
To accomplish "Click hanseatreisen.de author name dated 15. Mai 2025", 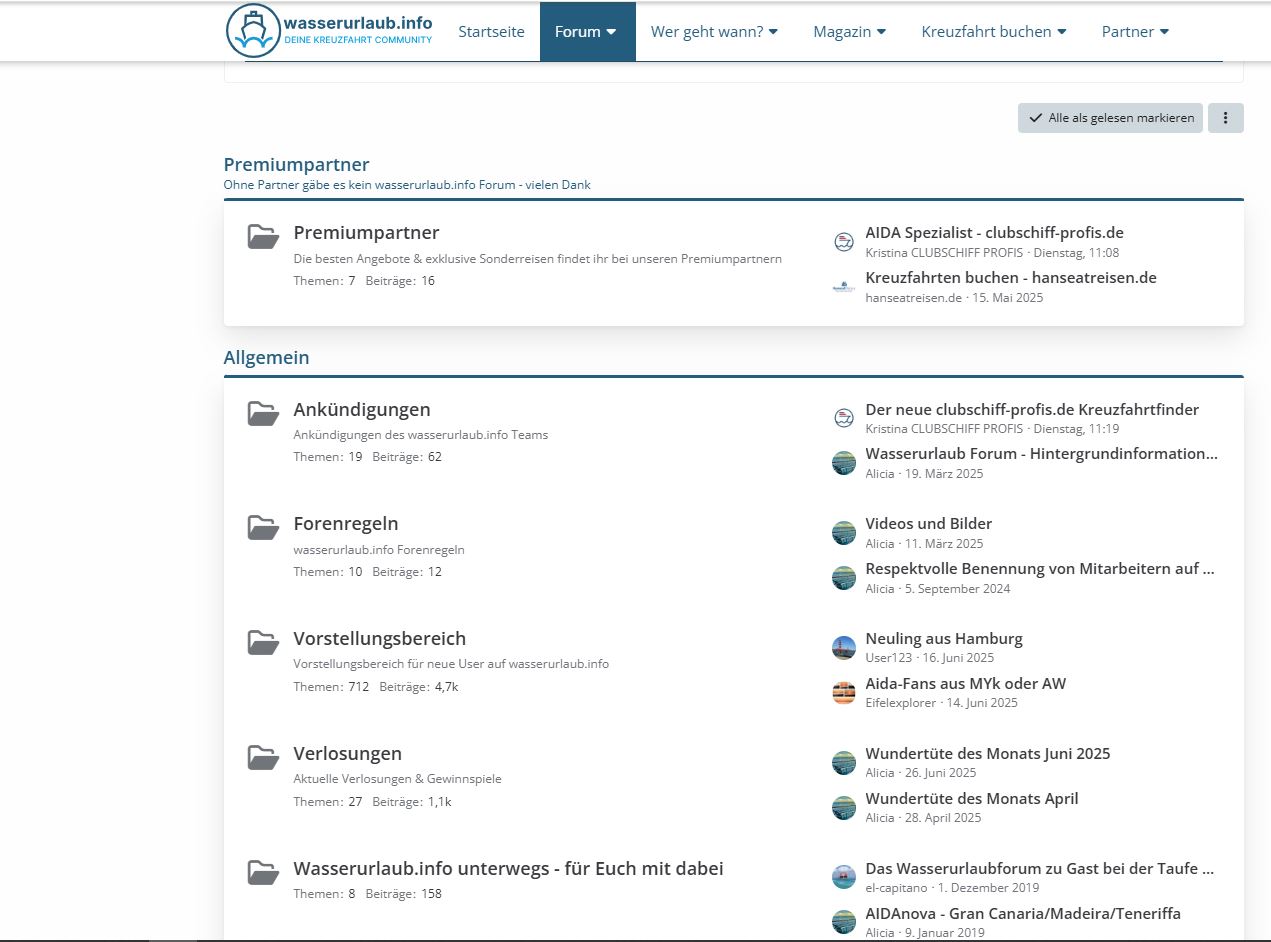I will tap(914, 297).
